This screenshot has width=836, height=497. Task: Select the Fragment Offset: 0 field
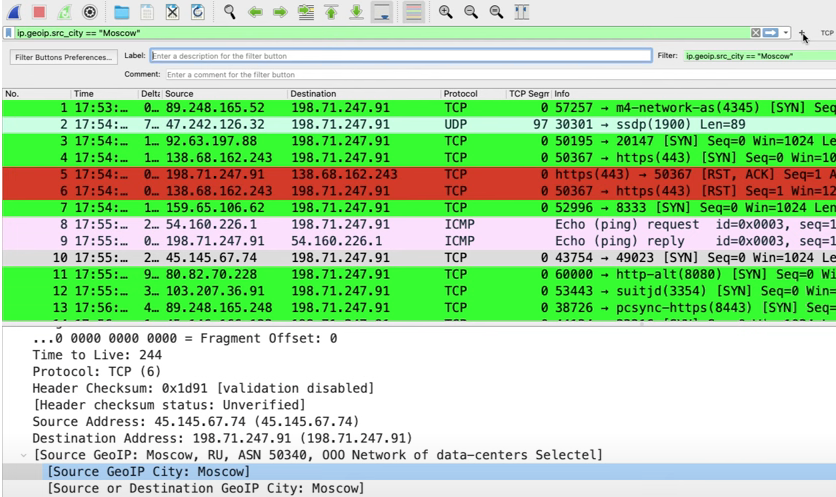point(184,339)
